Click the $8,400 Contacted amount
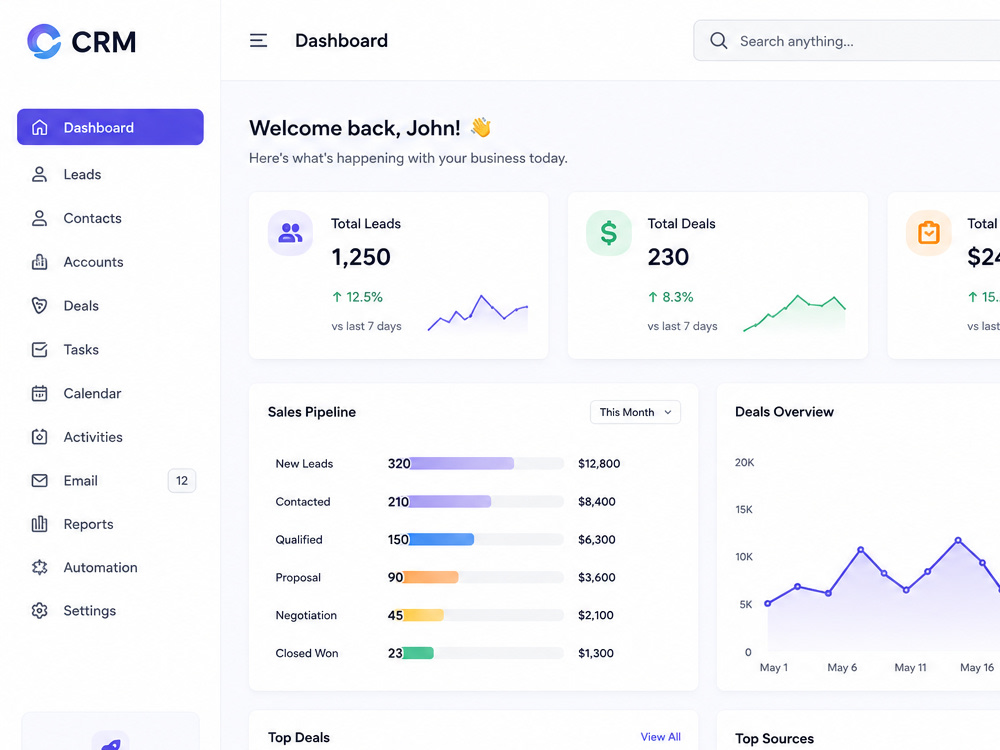Image resolution: width=1000 pixels, height=750 pixels. pos(597,502)
